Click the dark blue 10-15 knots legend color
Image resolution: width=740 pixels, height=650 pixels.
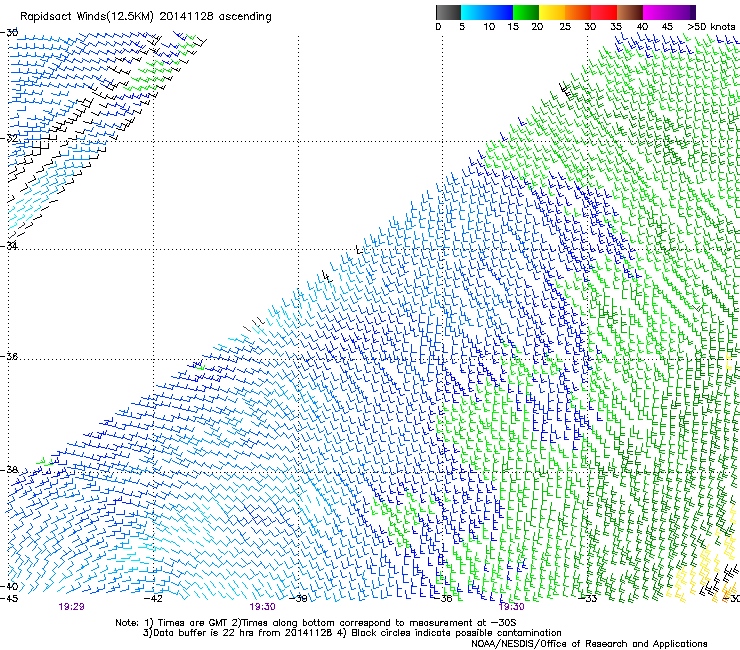point(500,12)
